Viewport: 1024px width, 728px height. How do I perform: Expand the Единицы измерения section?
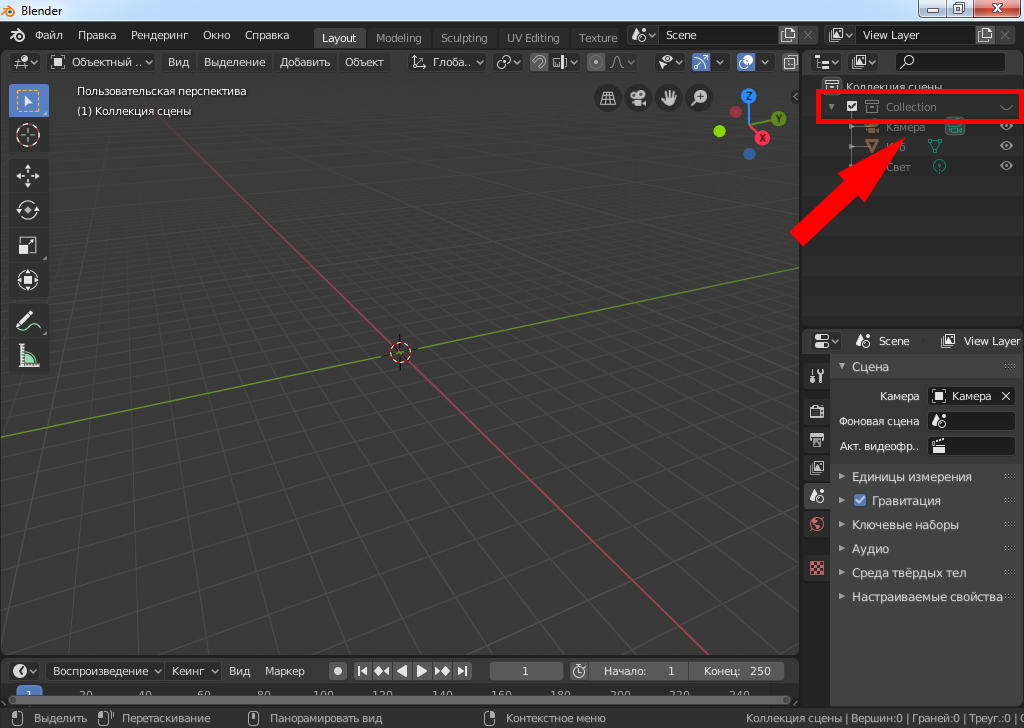click(x=911, y=477)
